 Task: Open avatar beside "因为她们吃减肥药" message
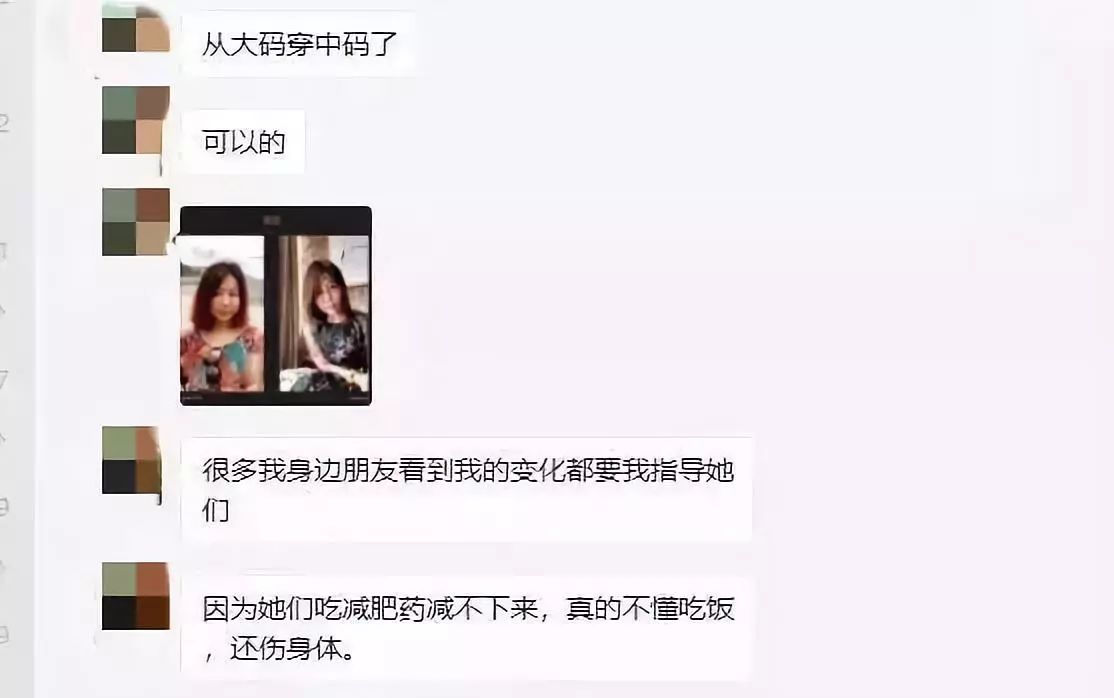tap(136, 596)
